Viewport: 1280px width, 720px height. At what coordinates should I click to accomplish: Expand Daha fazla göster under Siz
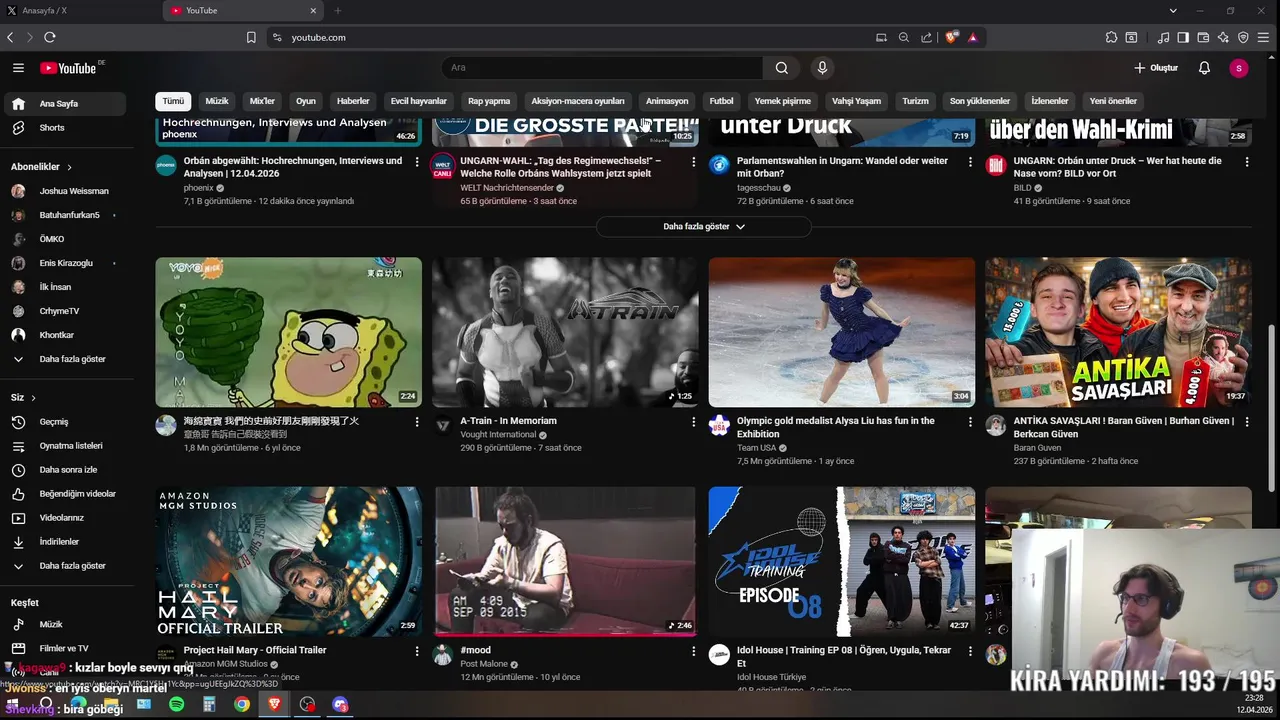66,566
